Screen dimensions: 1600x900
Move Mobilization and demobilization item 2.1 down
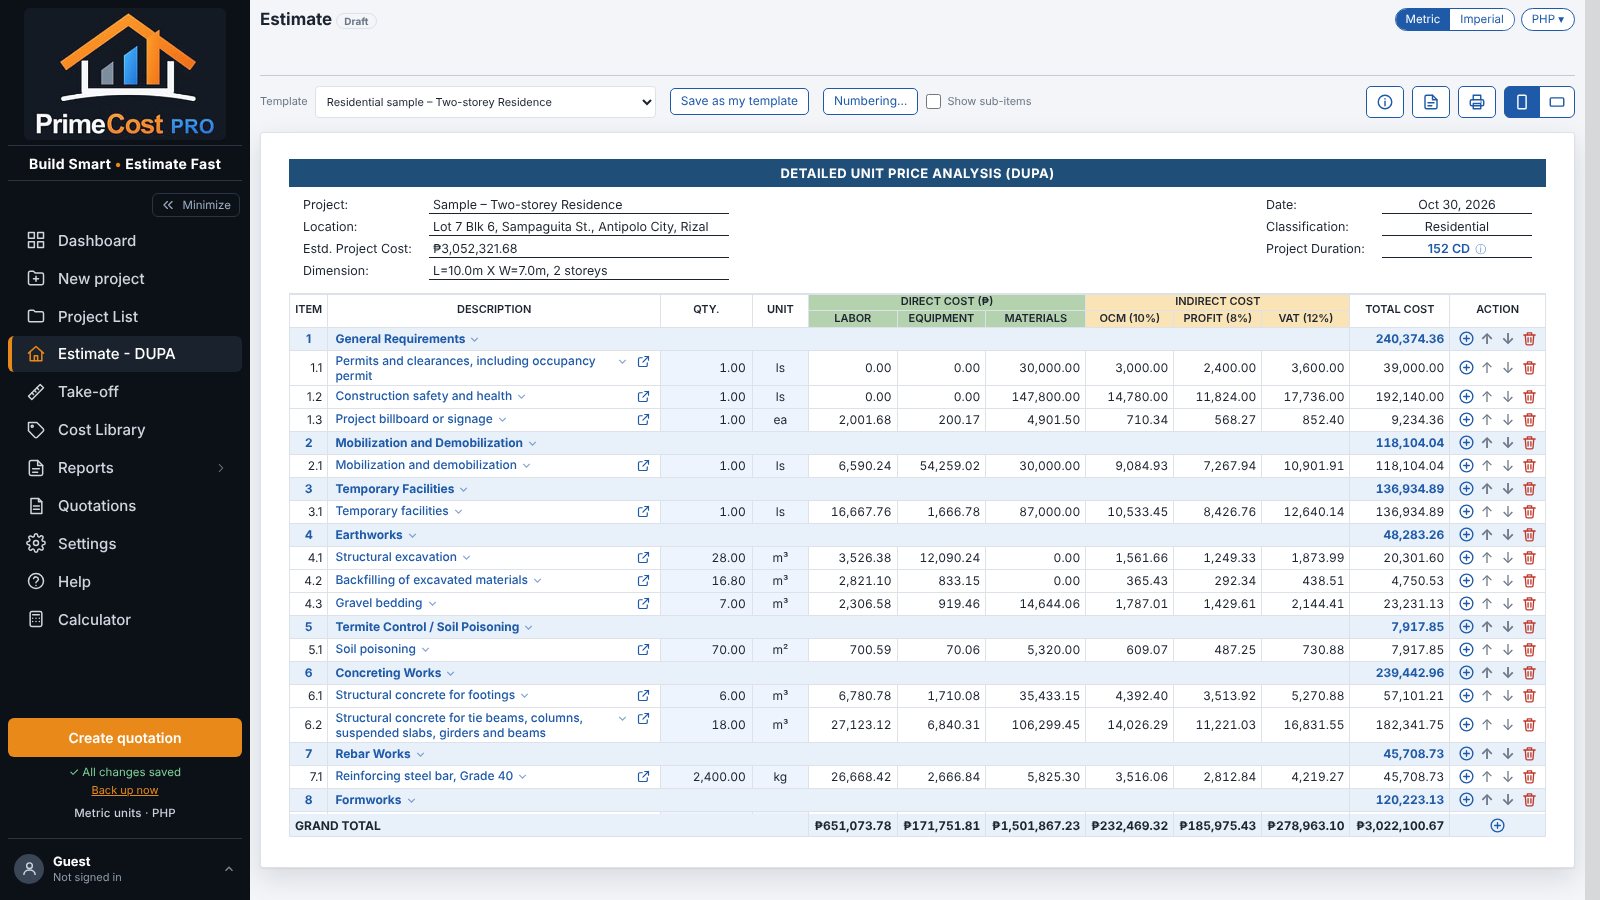(x=1508, y=466)
